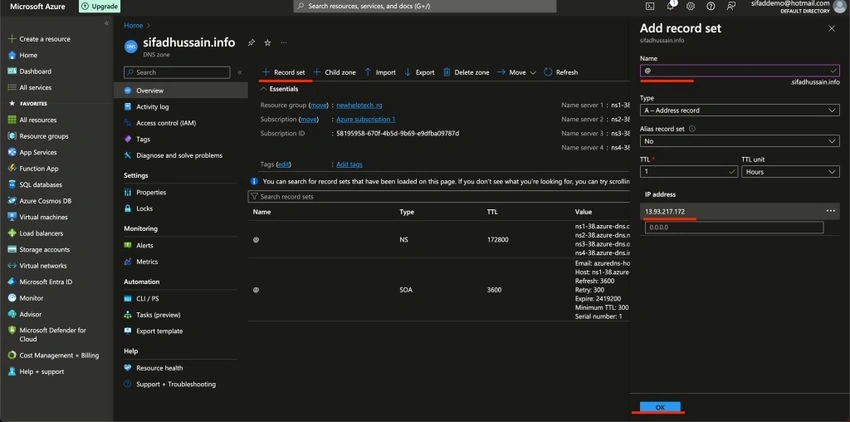Collapse the resource menu pane
The width and height of the screenshot is (850, 422).
[x=240, y=72]
